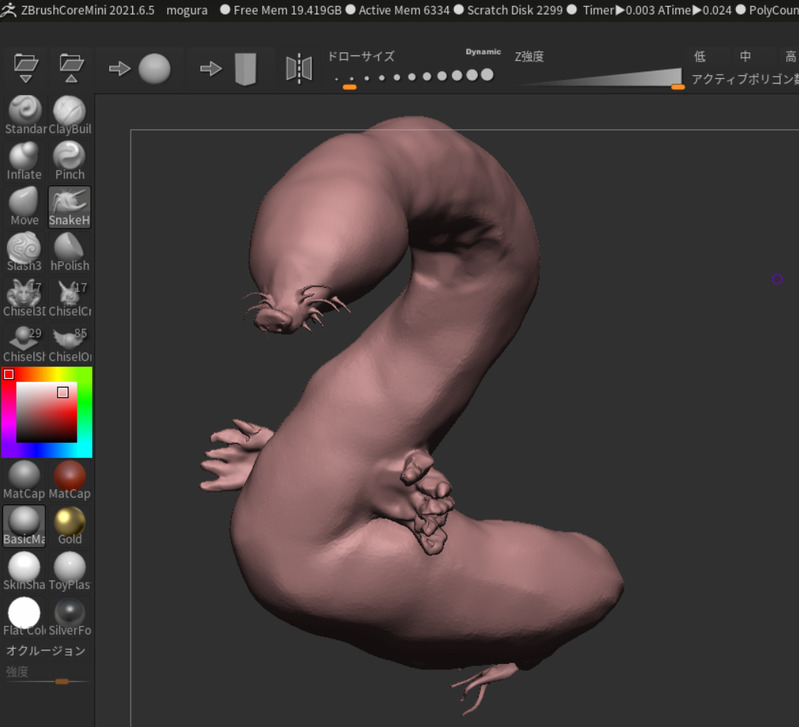Choose the SilverFoil material
The image size is (799, 727).
click(70, 616)
